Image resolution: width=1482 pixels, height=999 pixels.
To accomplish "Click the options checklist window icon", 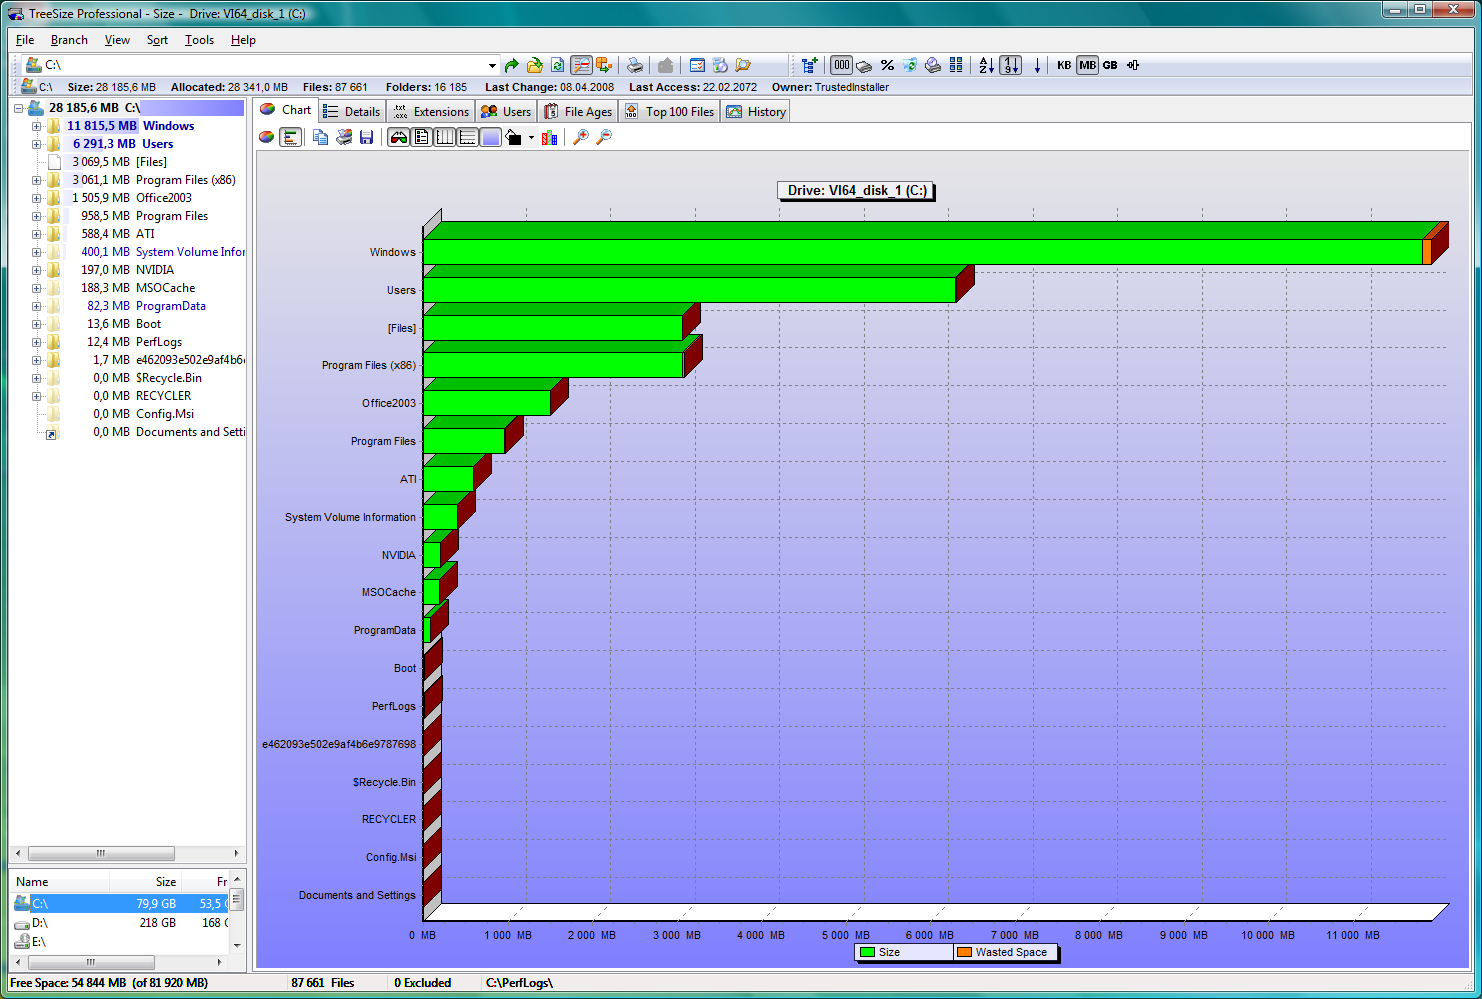I will click(x=697, y=65).
